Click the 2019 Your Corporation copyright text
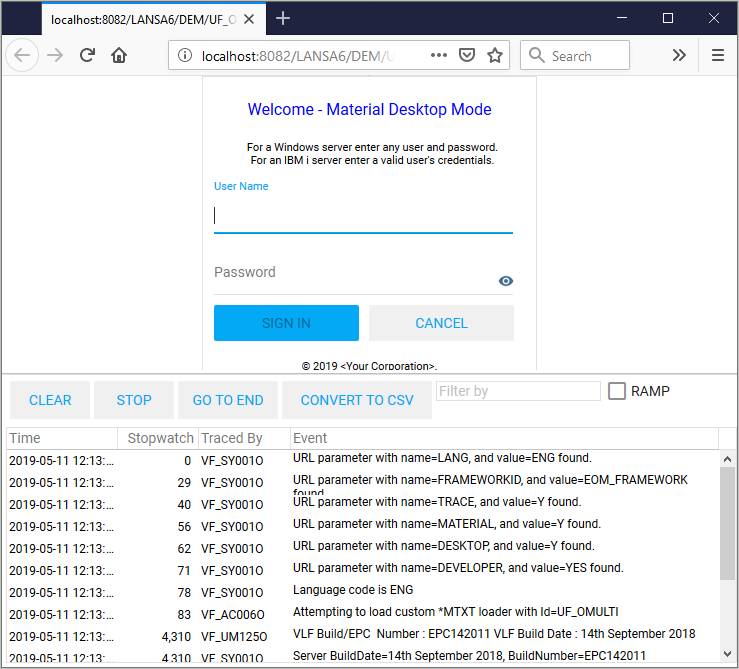Screen dimensions: 739x669 click(369, 365)
